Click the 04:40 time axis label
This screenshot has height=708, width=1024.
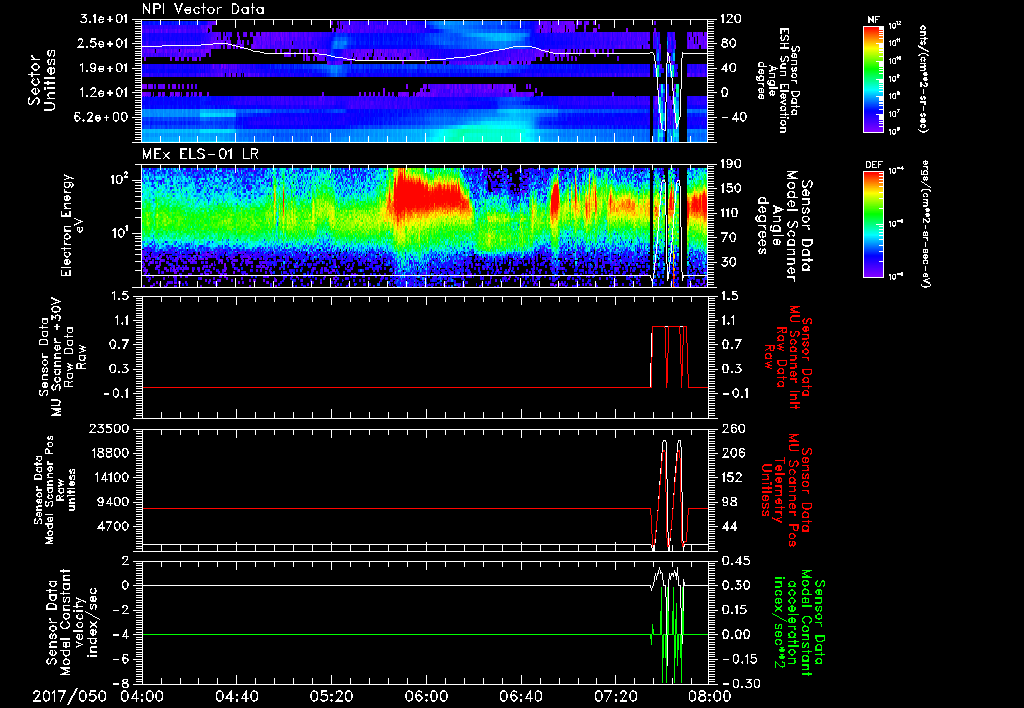click(236, 696)
